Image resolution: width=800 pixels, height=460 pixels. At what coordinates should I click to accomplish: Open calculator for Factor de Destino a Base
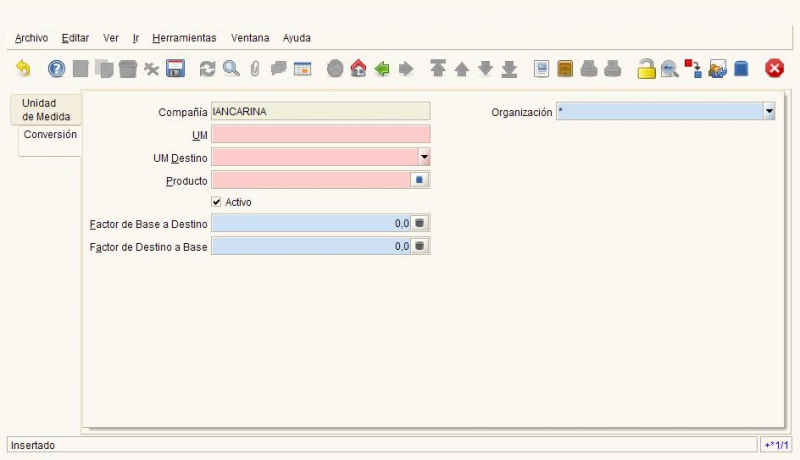pos(421,246)
